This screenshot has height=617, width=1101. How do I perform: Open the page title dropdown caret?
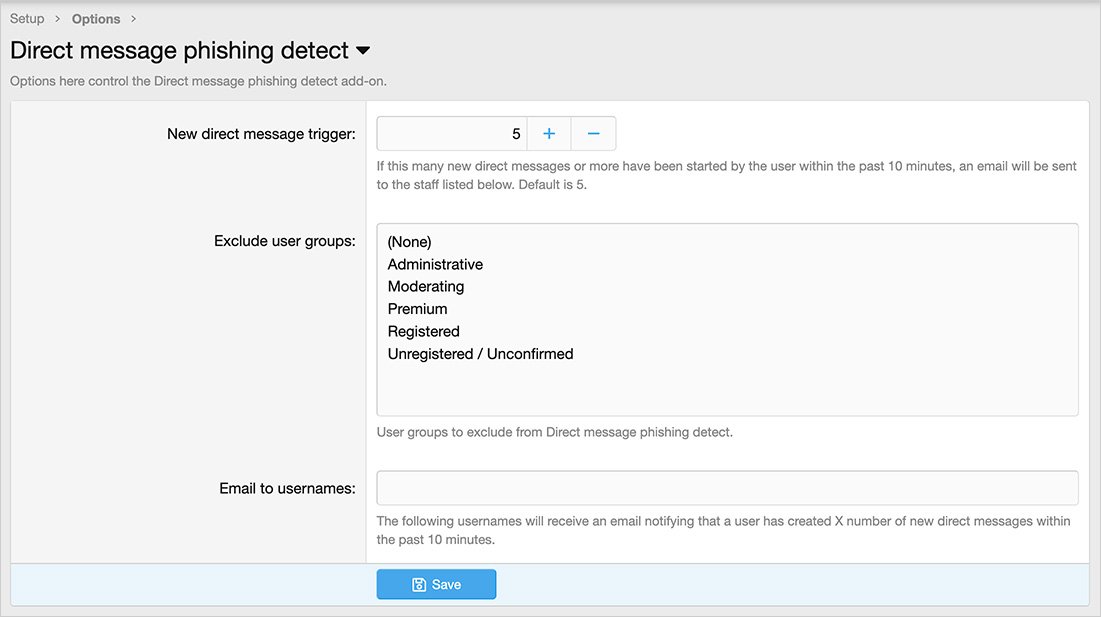click(x=363, y=50)
